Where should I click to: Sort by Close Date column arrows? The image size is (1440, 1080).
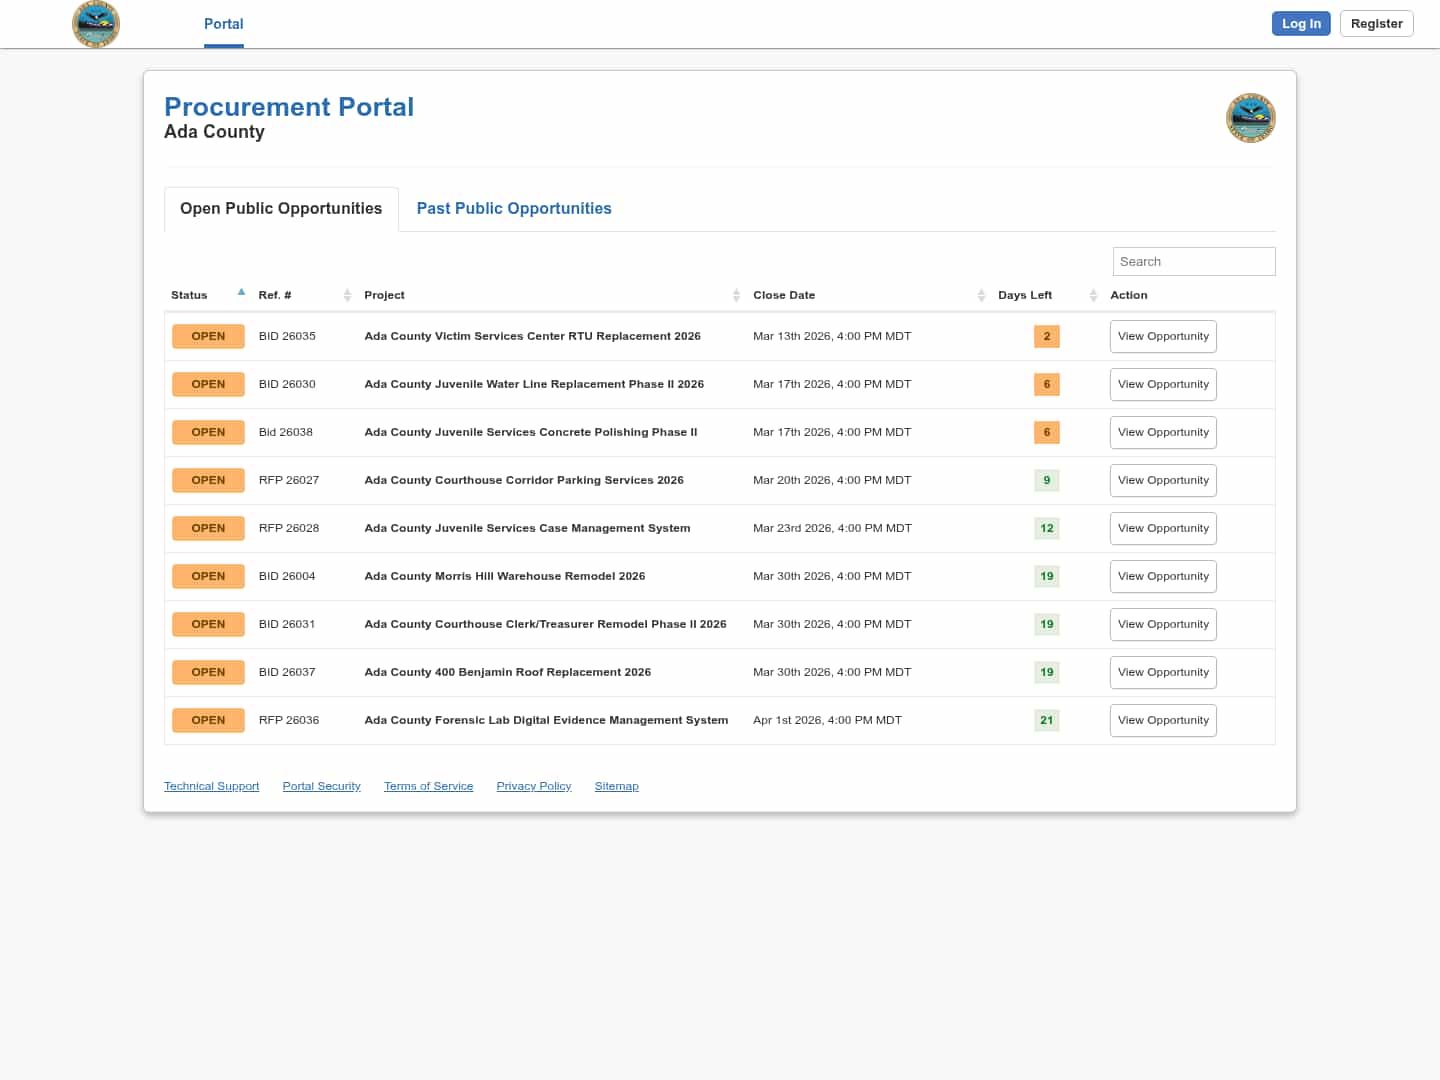981,295
